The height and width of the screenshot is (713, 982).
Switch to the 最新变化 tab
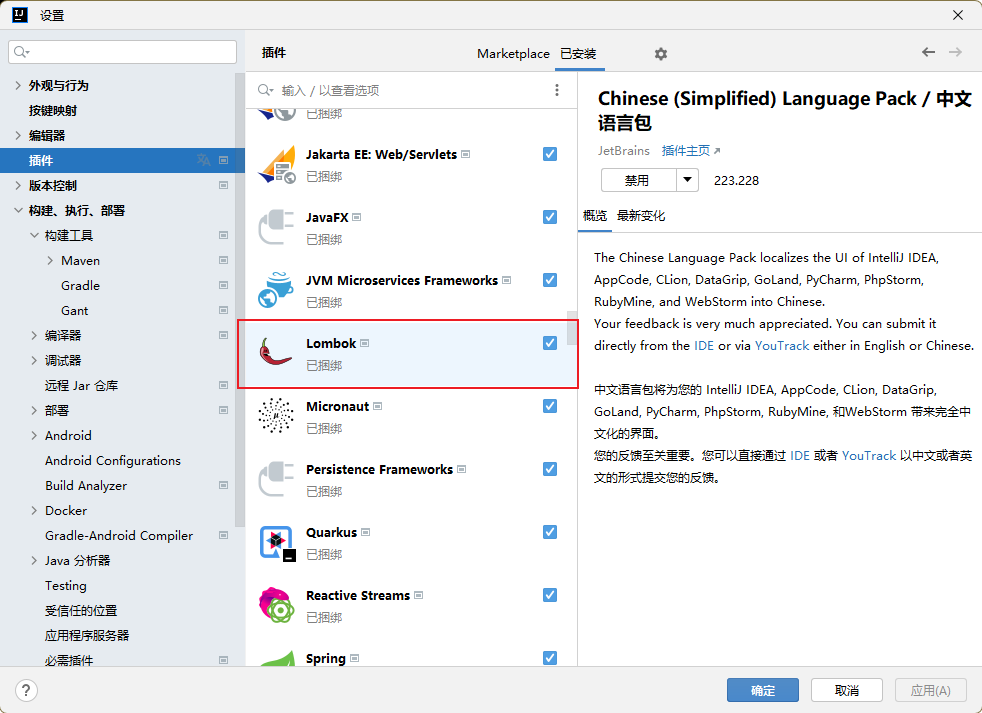(x=641, y=216)
